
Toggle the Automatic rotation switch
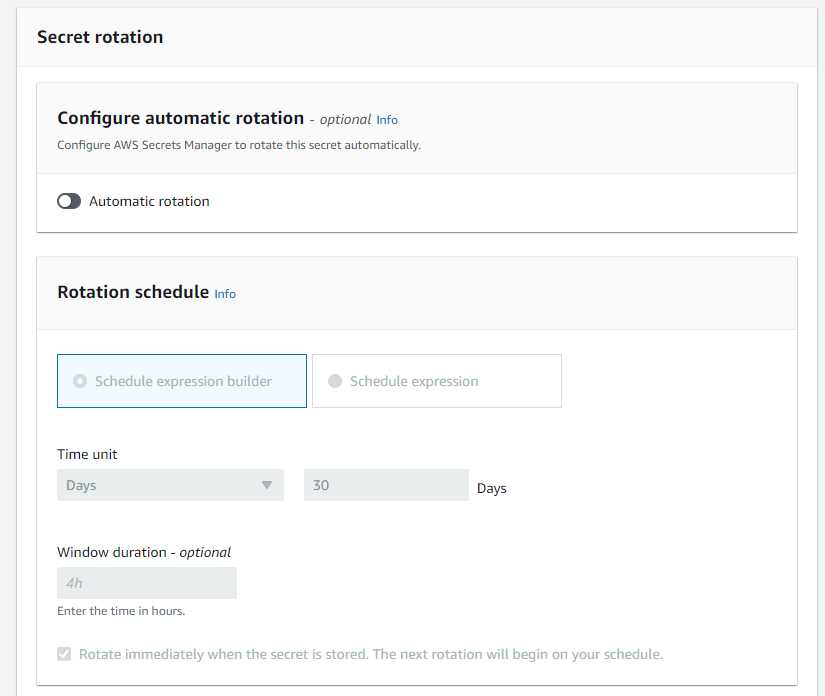click(x=69, y=201)
